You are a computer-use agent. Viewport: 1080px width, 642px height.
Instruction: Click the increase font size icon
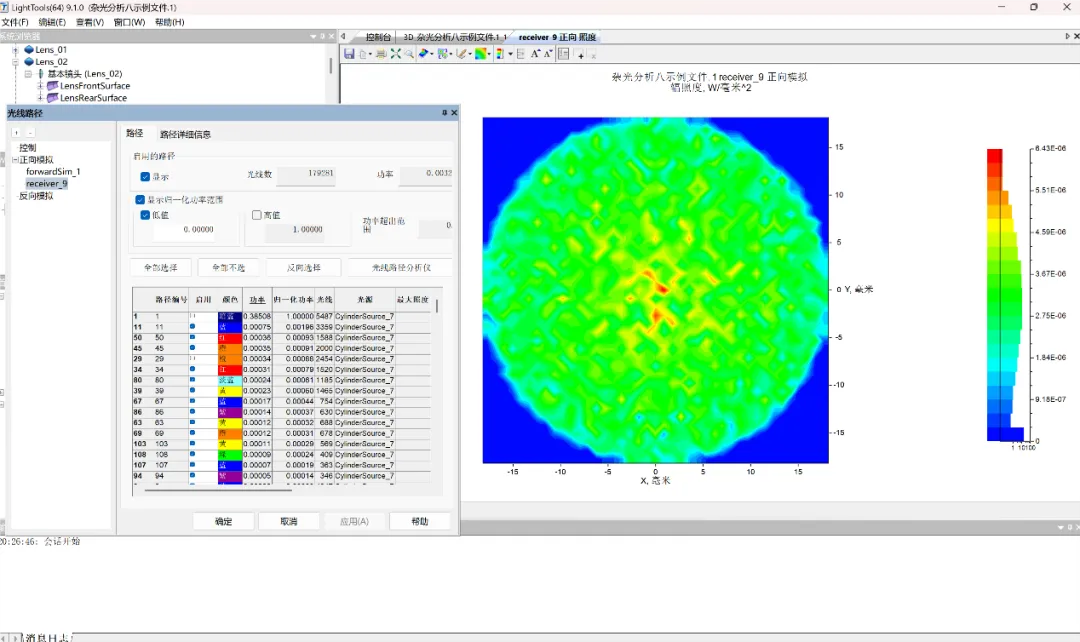point(535,53)
